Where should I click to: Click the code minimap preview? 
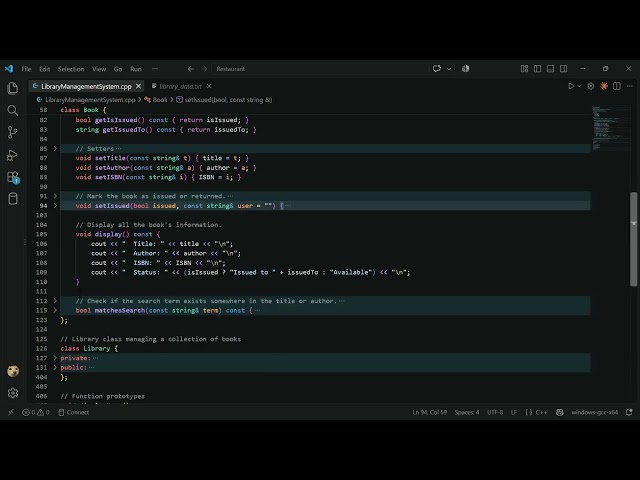tap(610, 128)
